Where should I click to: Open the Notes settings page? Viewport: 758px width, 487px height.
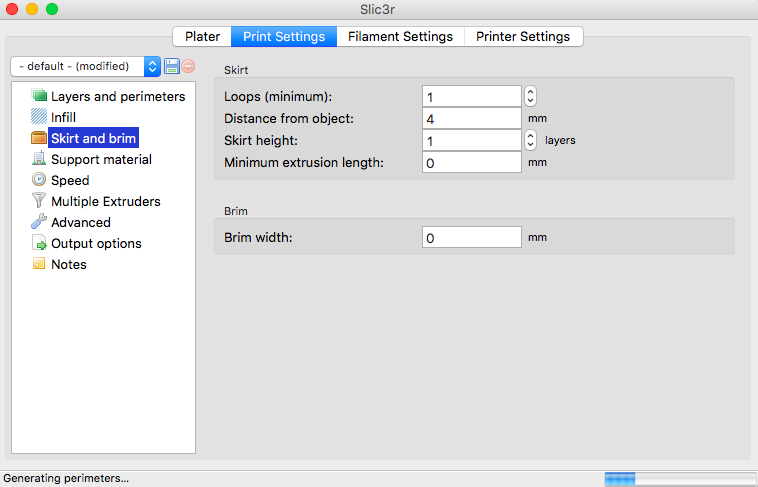[x=69, y=264]
